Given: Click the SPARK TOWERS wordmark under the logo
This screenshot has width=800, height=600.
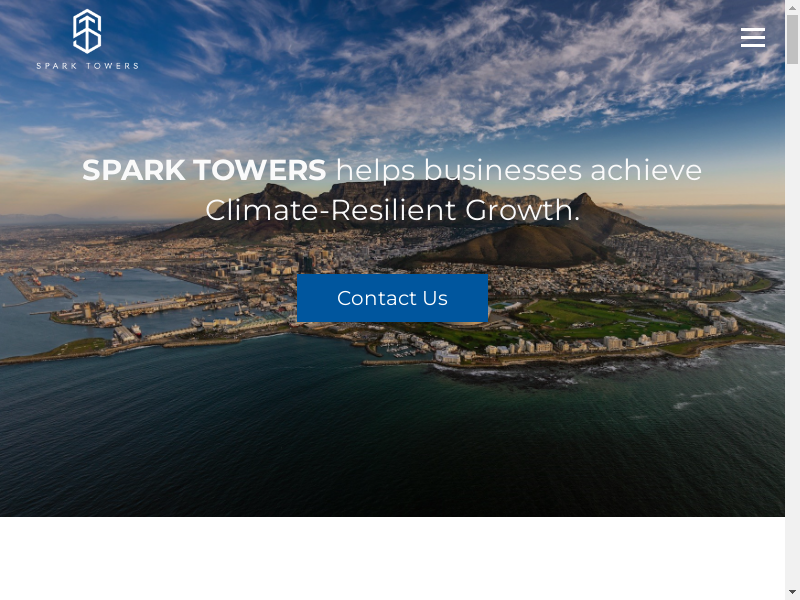Looking at the screenshot, I should click(87, 66).
